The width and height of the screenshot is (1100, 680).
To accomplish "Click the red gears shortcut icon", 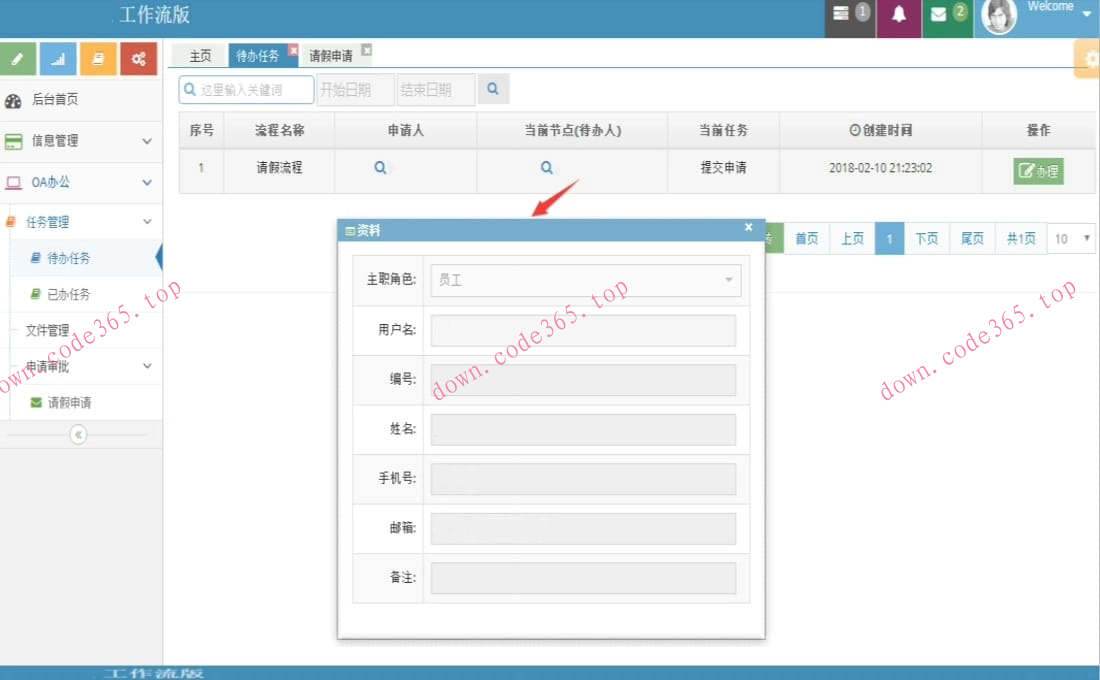I will pos(138,59).
